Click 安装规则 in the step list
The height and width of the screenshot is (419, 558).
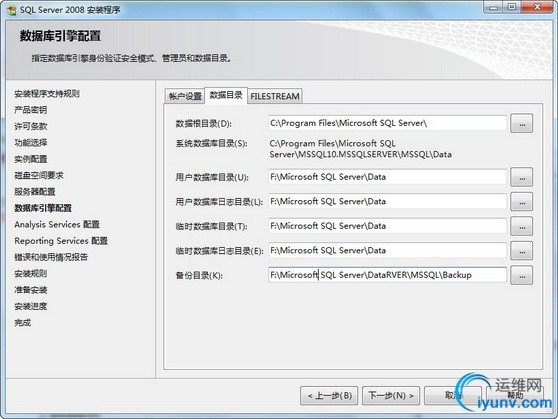pyautogui.click(x=31, y=273)
